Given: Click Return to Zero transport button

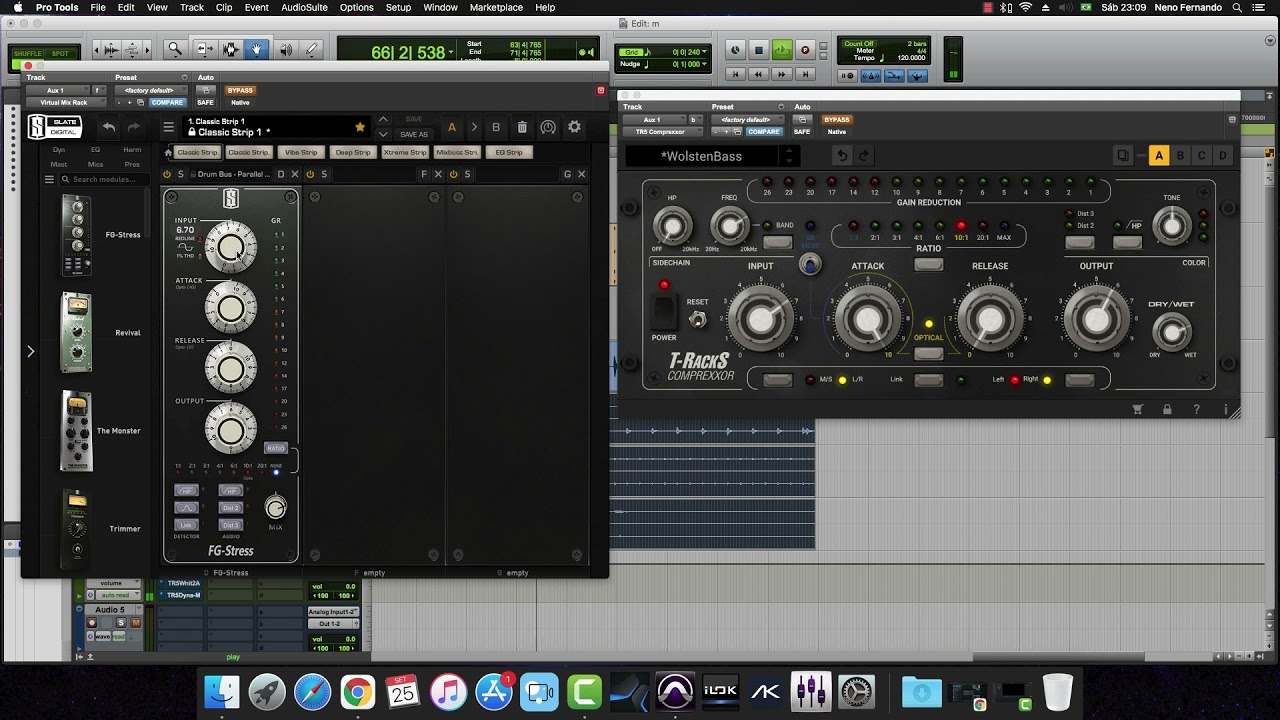Looking at the screenshot, I should tap(735, 74).
